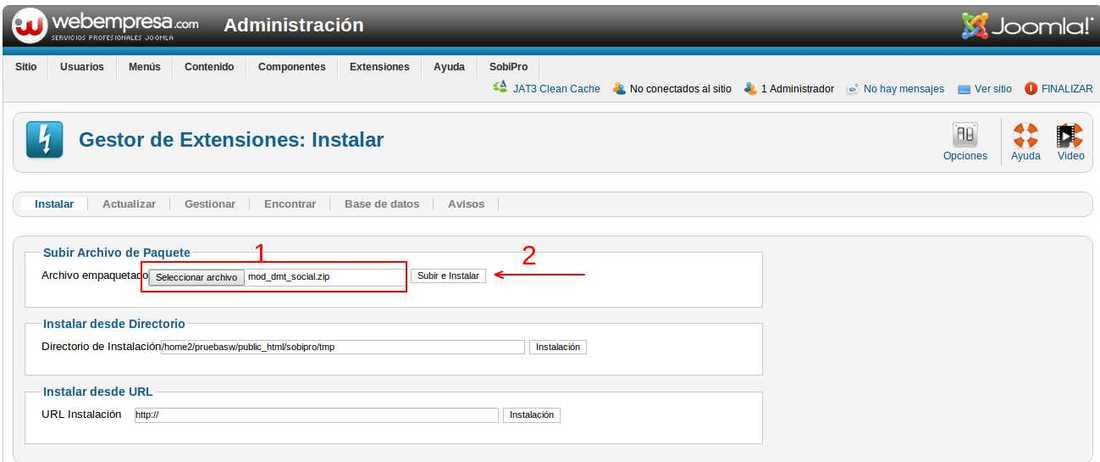Click the users icon beside 'No conectados al sitio'
Screen dimensions: 1100x462
point(619,89)
